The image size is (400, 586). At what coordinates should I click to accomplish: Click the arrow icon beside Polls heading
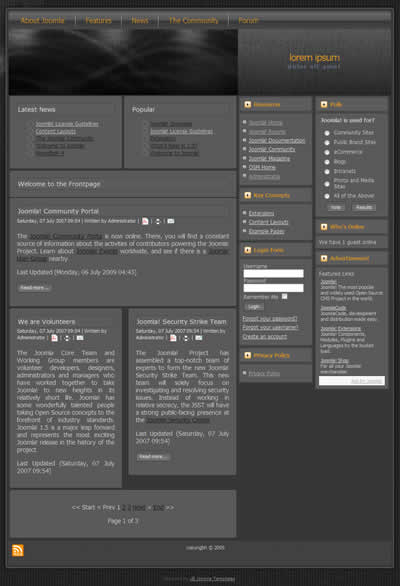click(324, 104)
